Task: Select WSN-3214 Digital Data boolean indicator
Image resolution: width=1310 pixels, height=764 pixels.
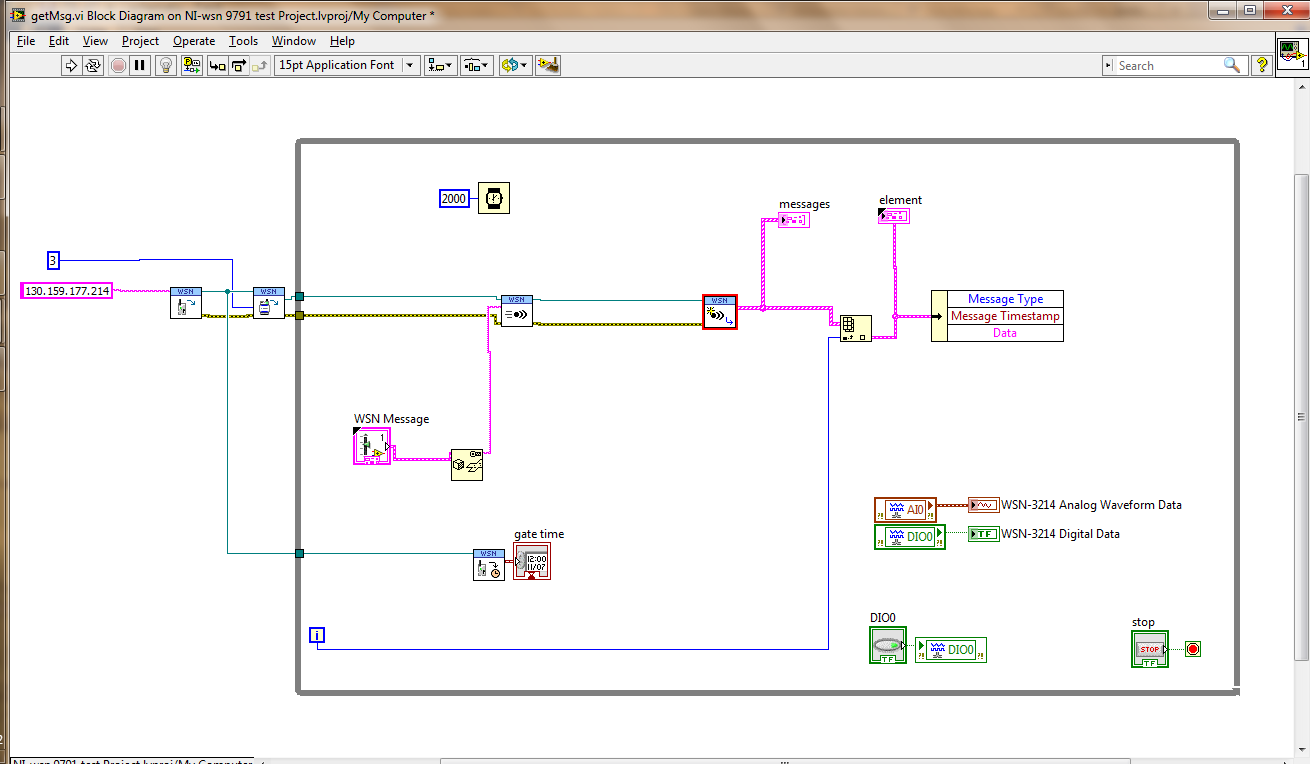Action: pos(984,534)
